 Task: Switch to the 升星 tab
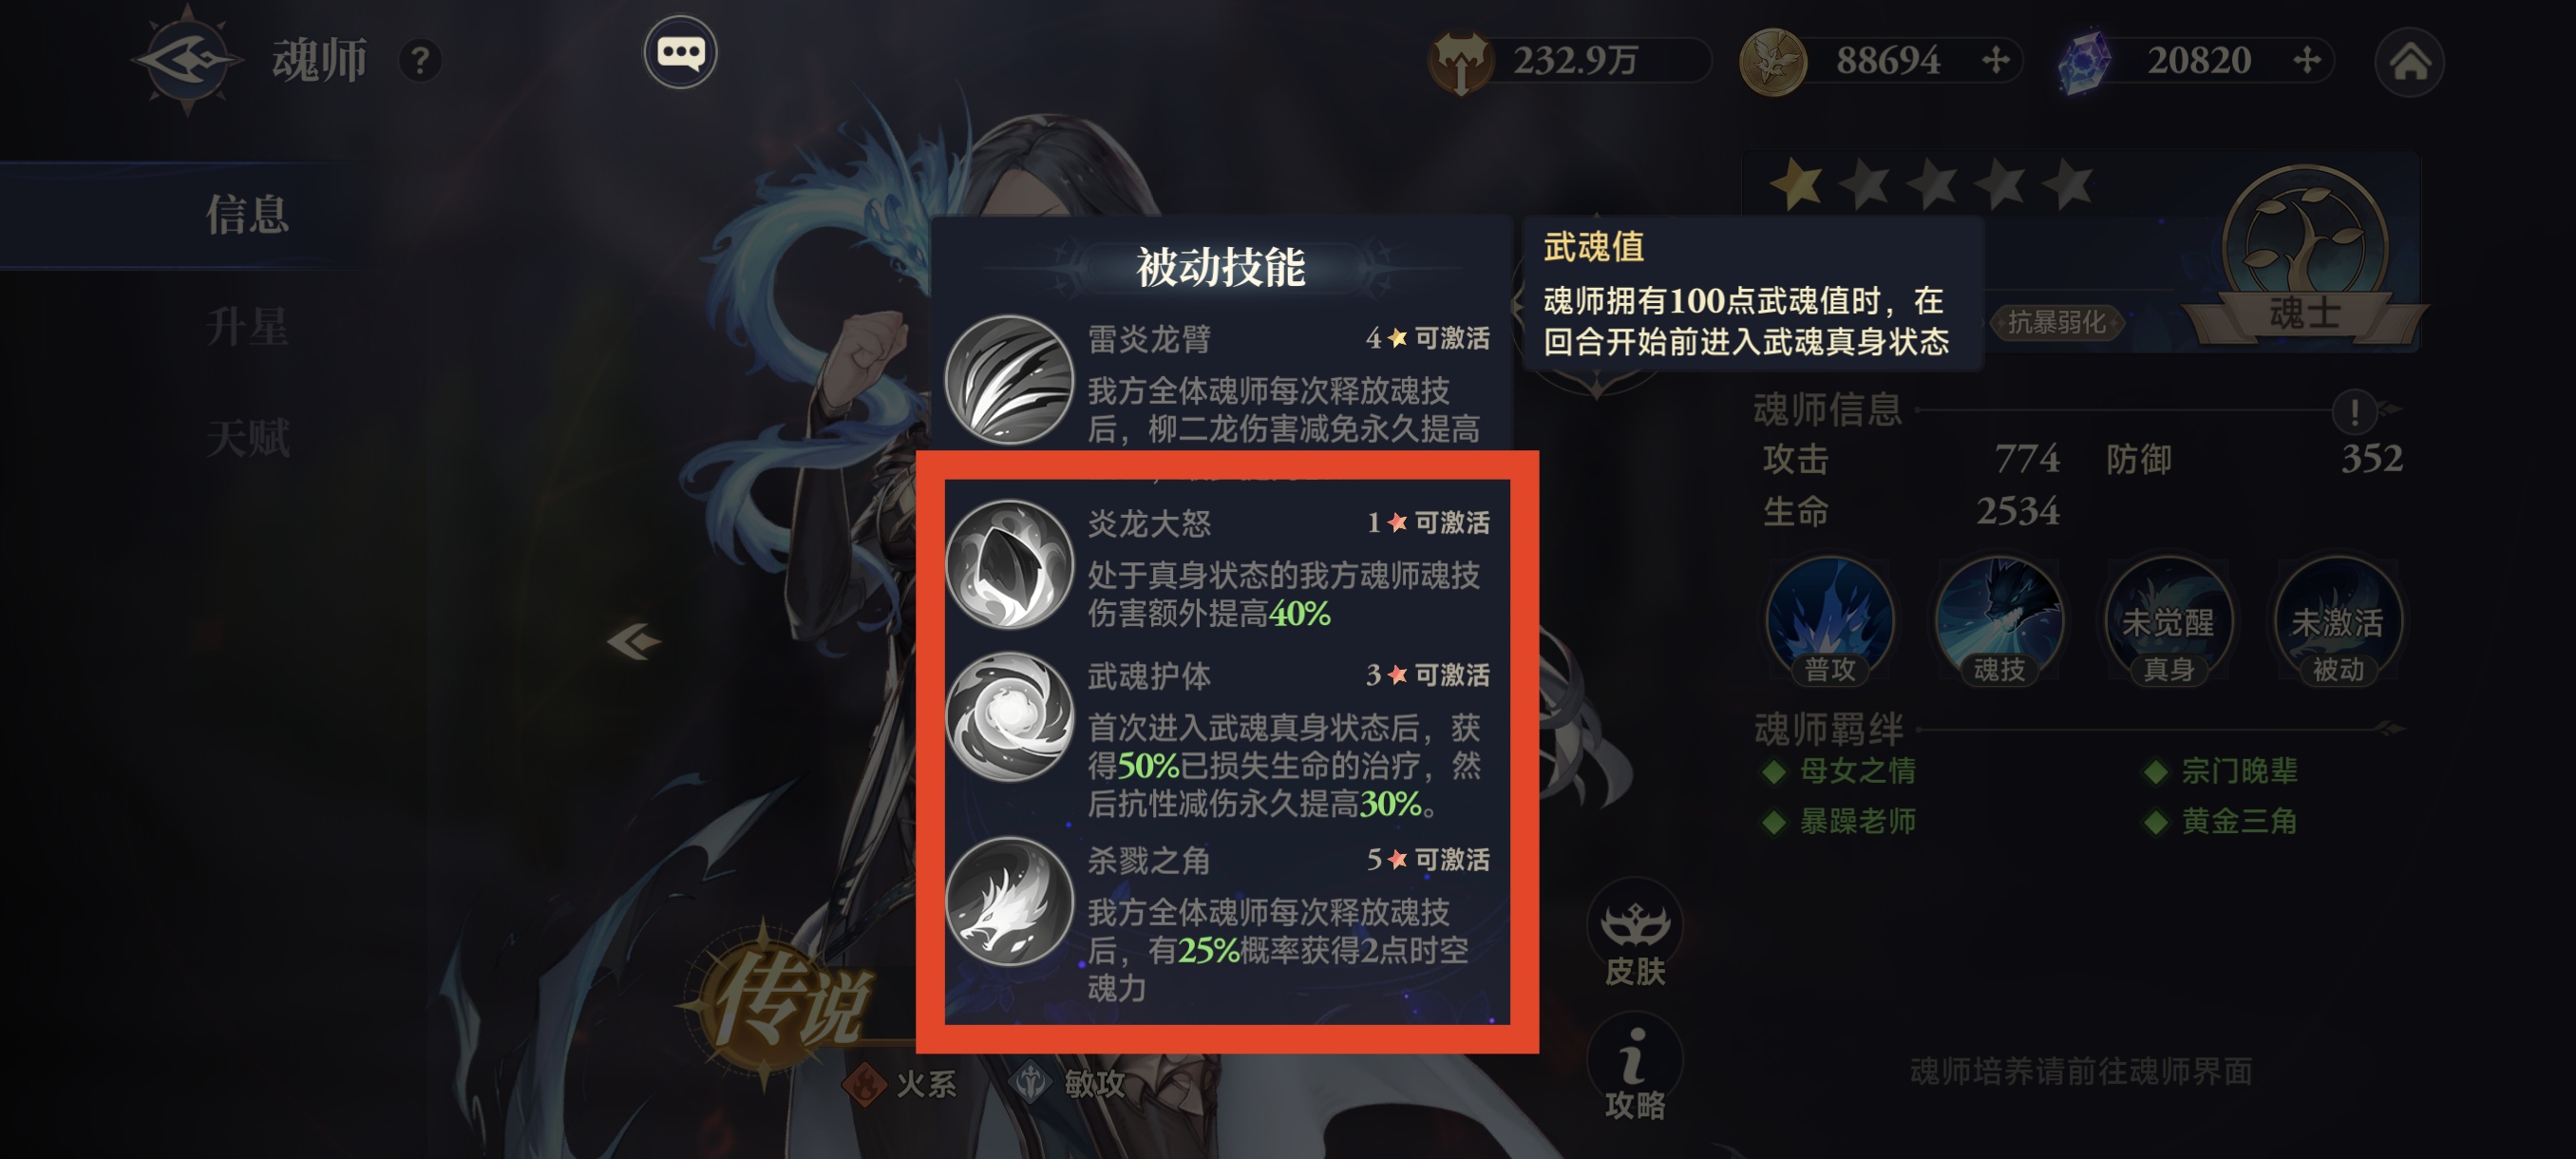point(247,326)
